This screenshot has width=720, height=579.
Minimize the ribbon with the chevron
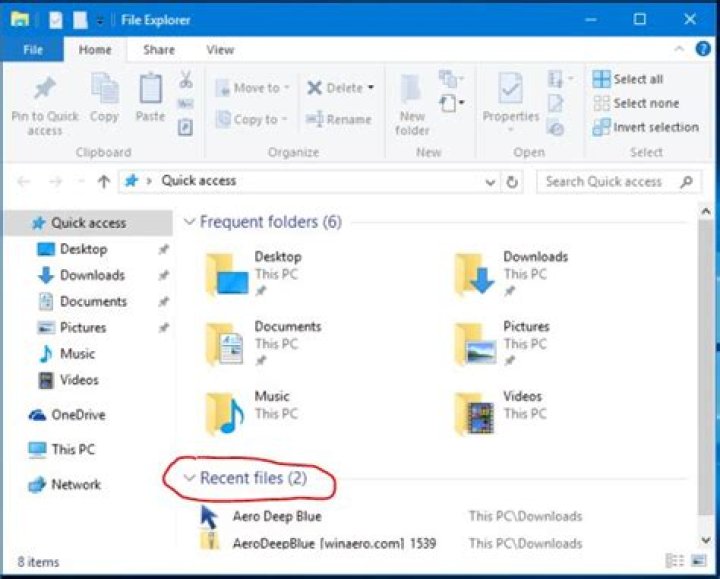[679, 49]
